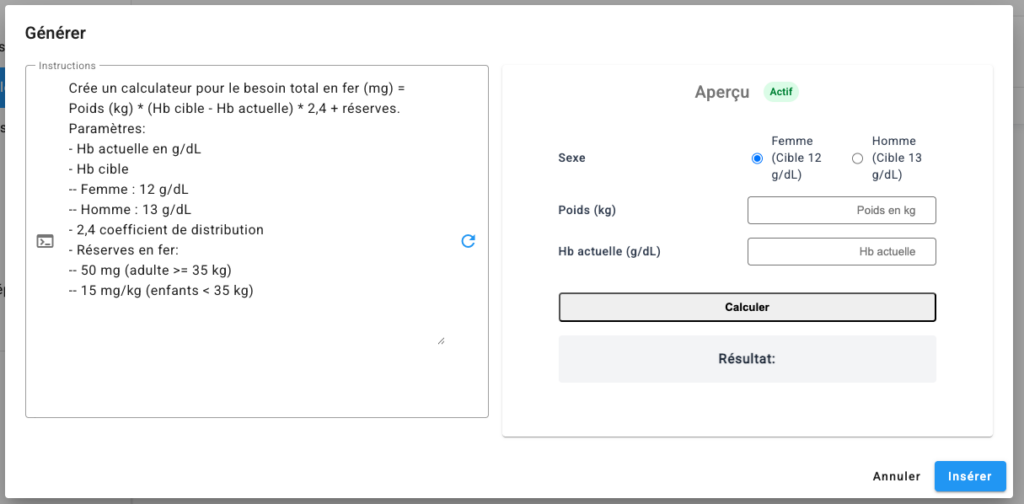Click the blue Insérer button
The image size is (1024, 504).
pyautogui.click(x=969, y=477)
